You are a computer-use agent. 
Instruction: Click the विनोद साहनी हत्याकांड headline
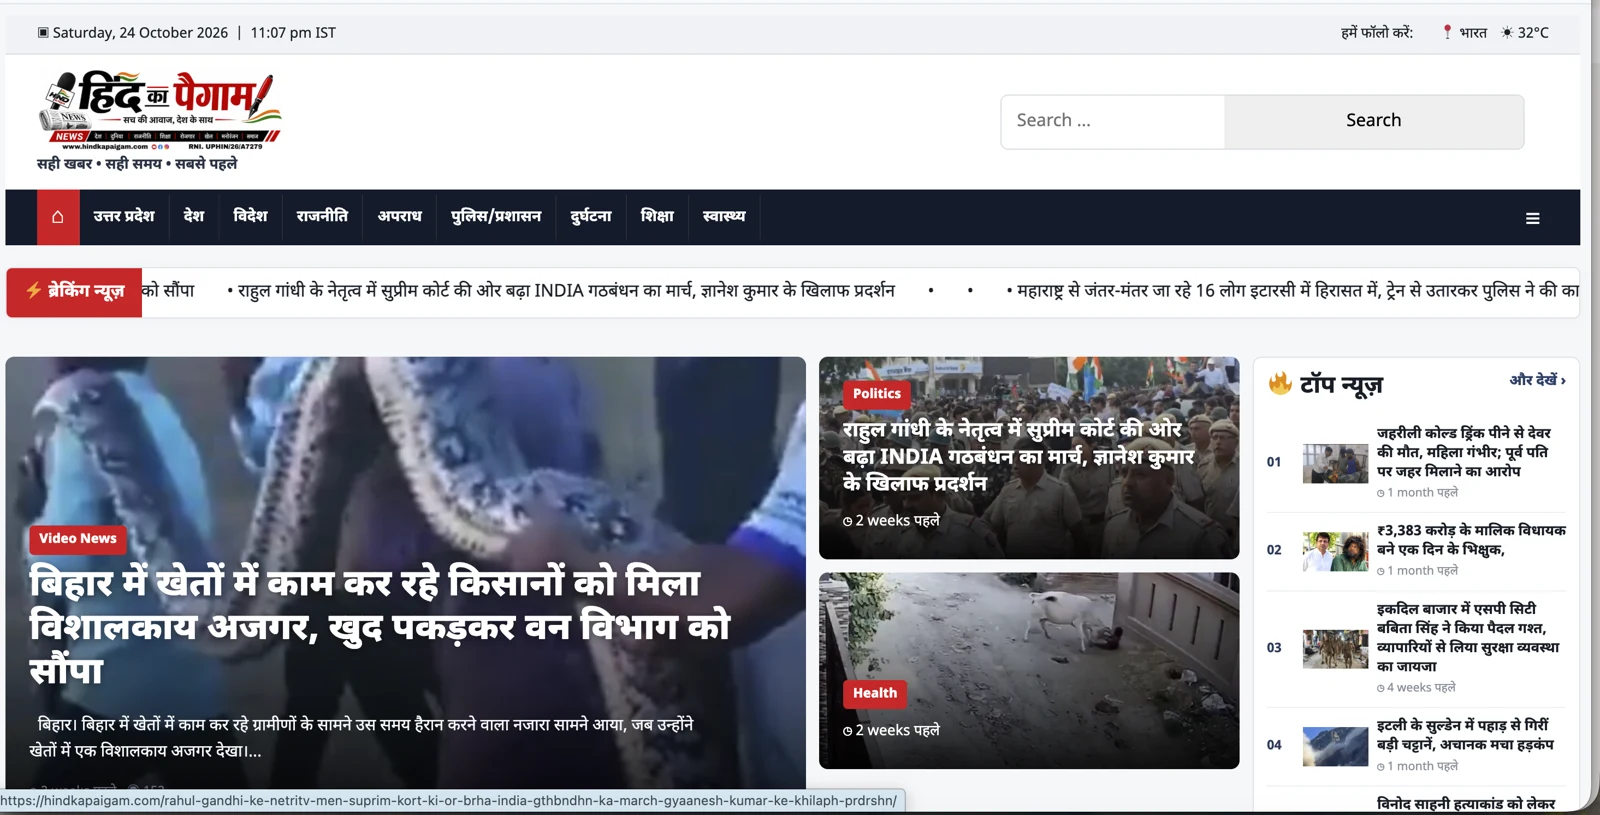pos(1466,804)
